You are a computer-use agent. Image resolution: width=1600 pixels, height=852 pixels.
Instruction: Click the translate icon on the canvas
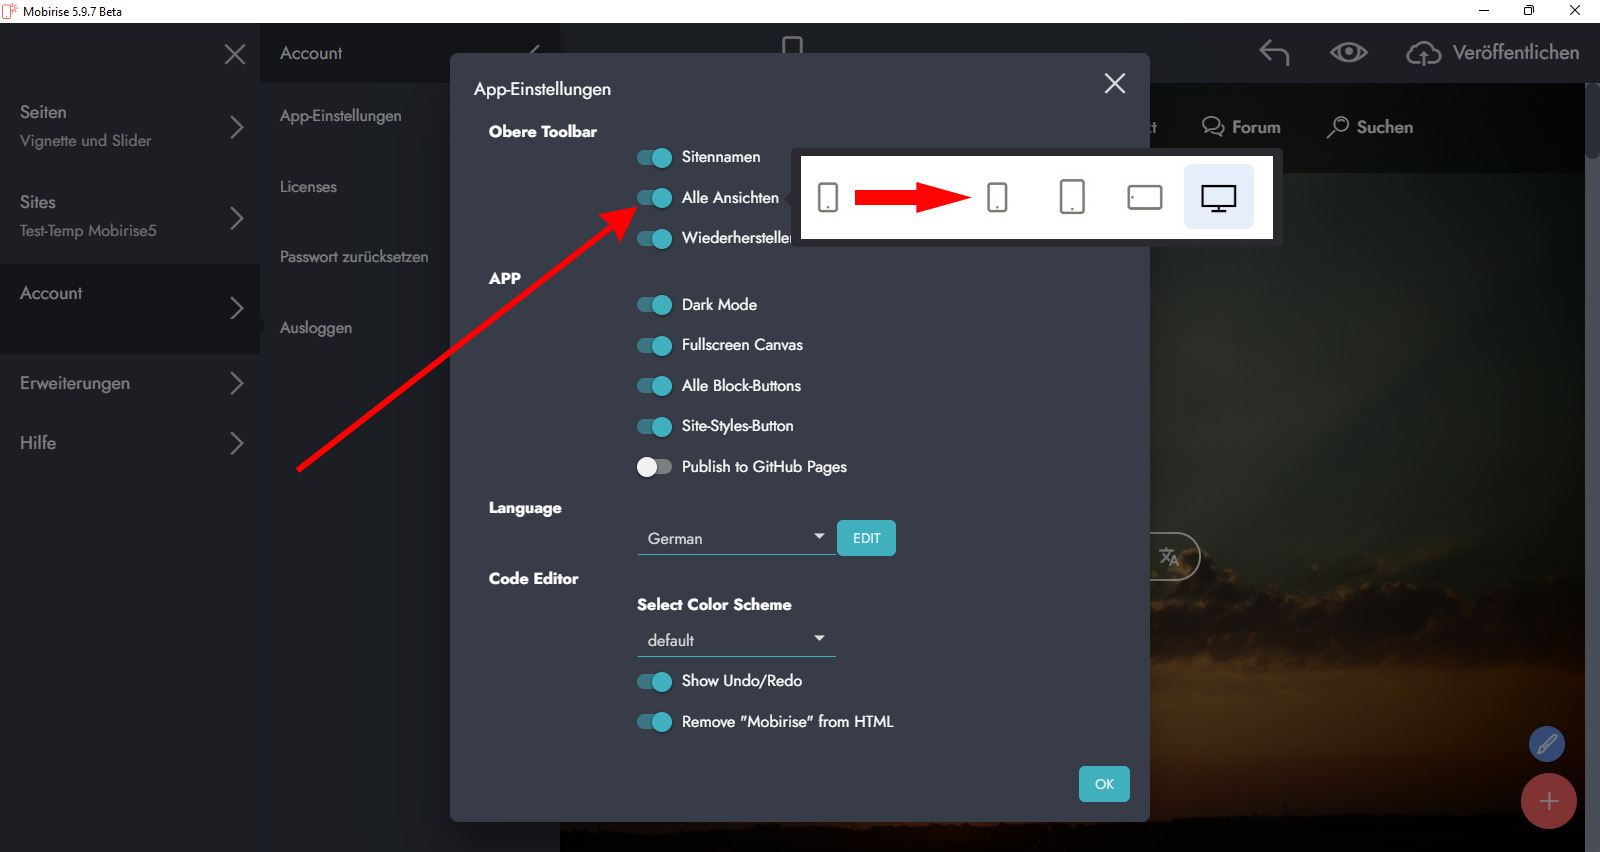(x=1170, y=557)
